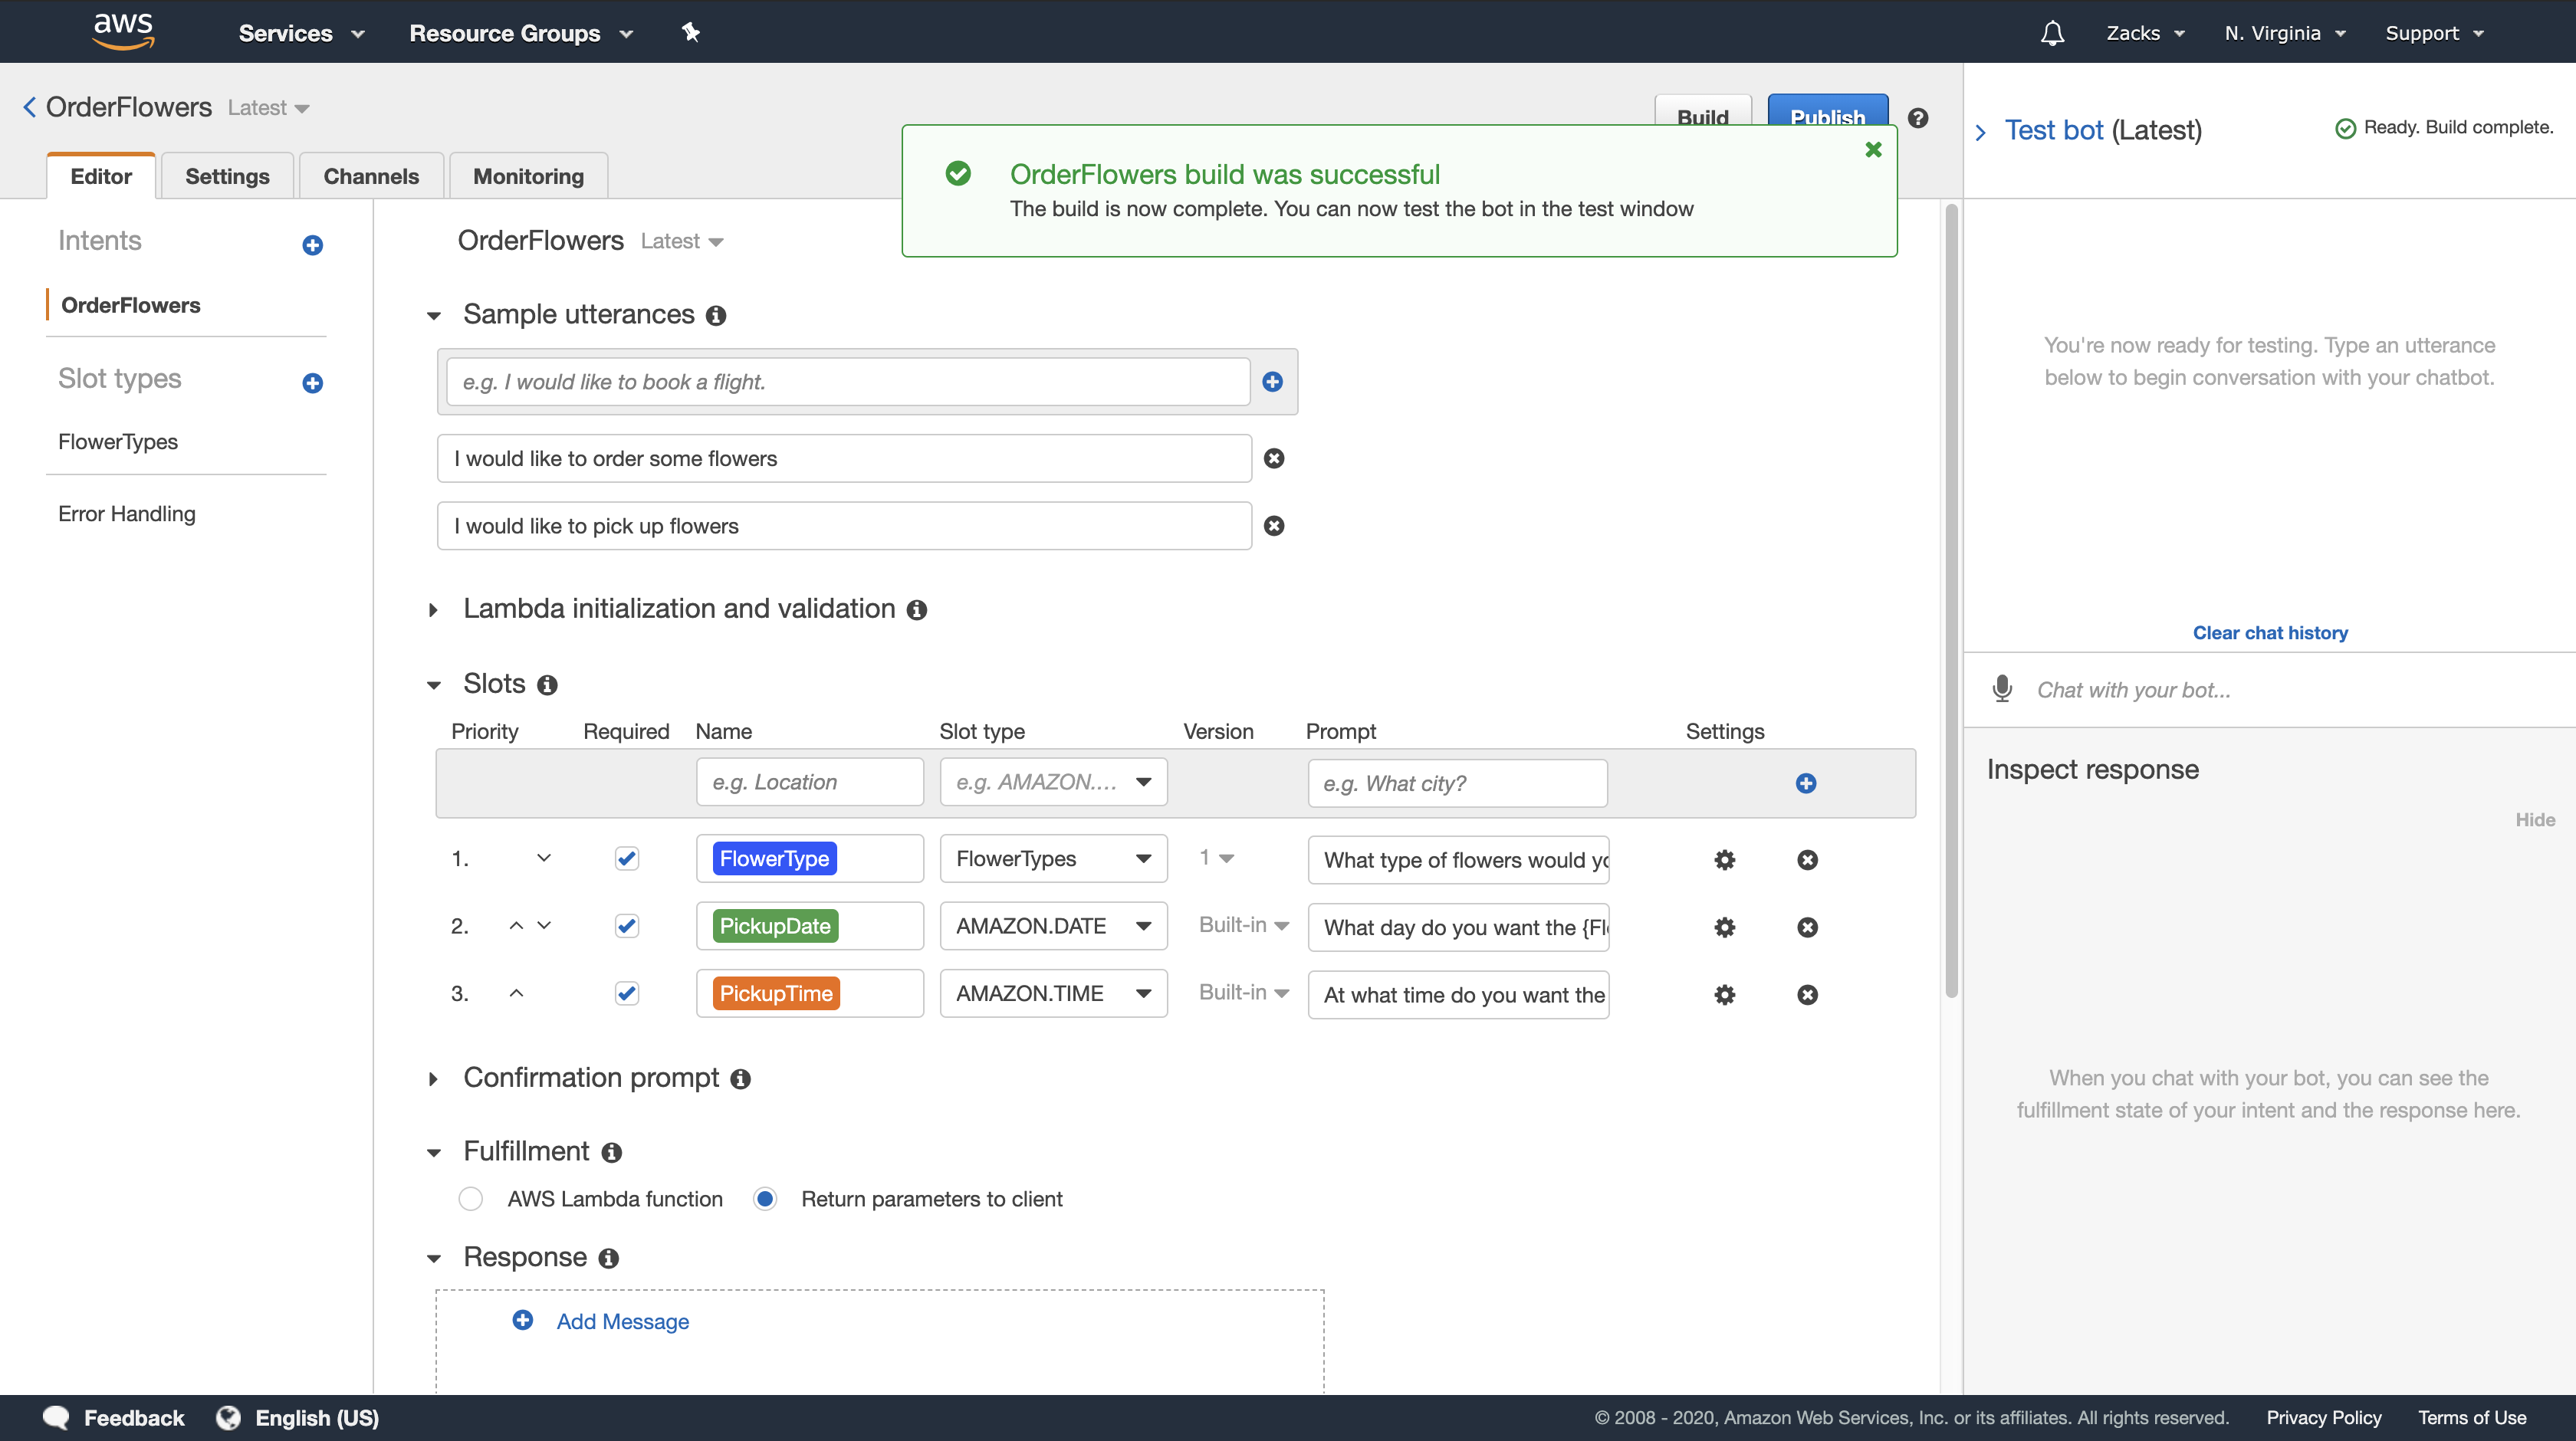Toggle Required checkbox for PickupDate slot
The height and width of the screenshot is (1441, 2576).
(626, 926)
